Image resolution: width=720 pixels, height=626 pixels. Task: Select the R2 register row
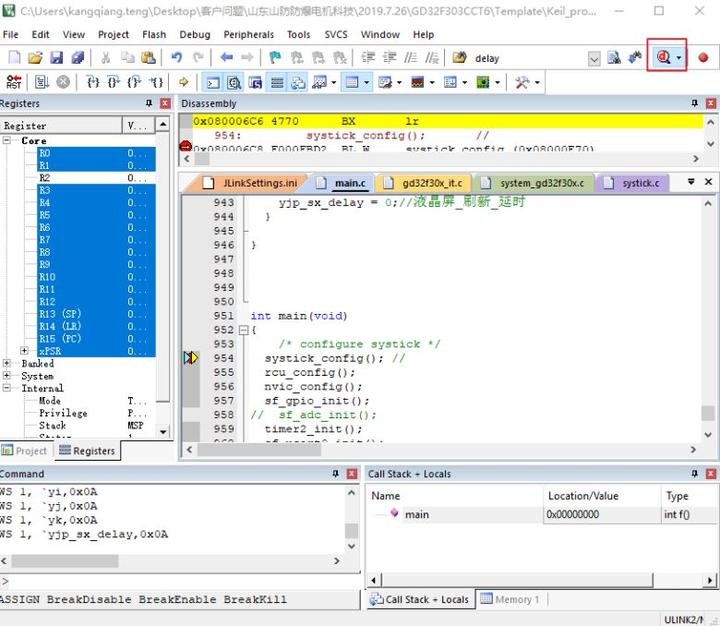point(45,178)
